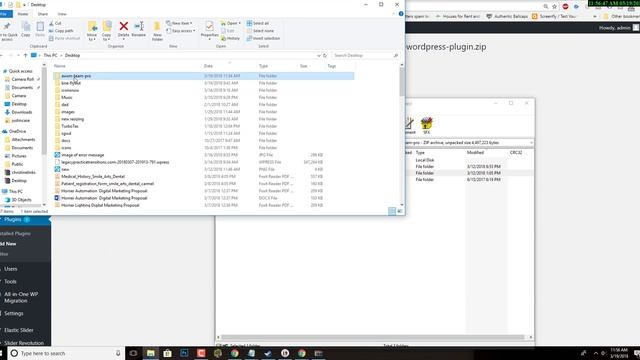Screen dimensions: 640x360
Task: Select Downloads in the navigation pane
Action: (x=22, y=112)
